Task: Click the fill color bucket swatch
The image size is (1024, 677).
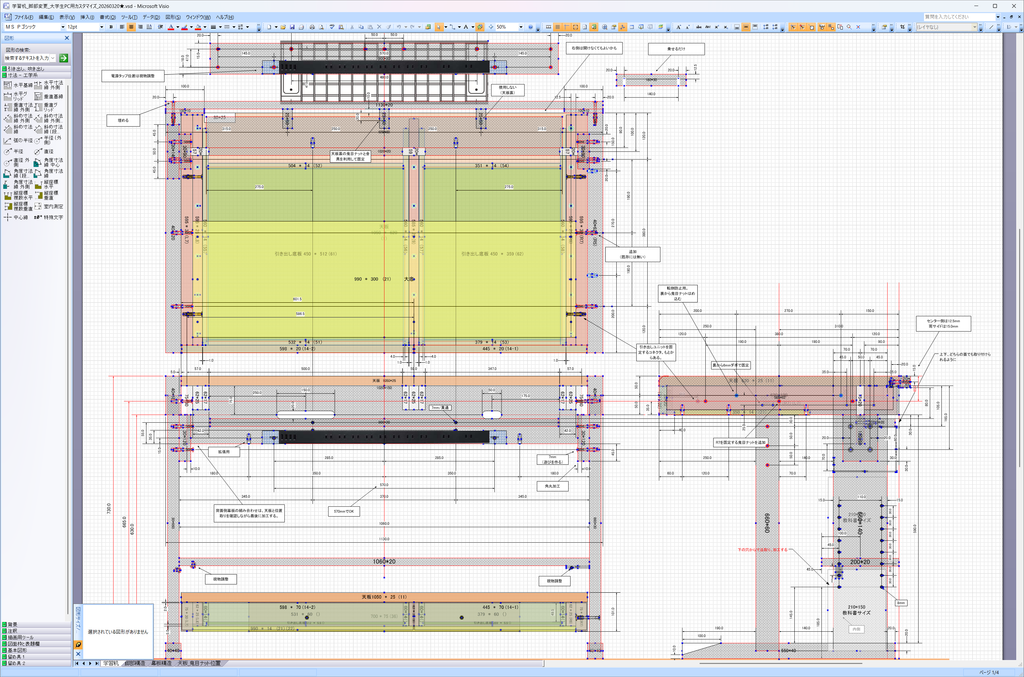Action: point(199,27)
